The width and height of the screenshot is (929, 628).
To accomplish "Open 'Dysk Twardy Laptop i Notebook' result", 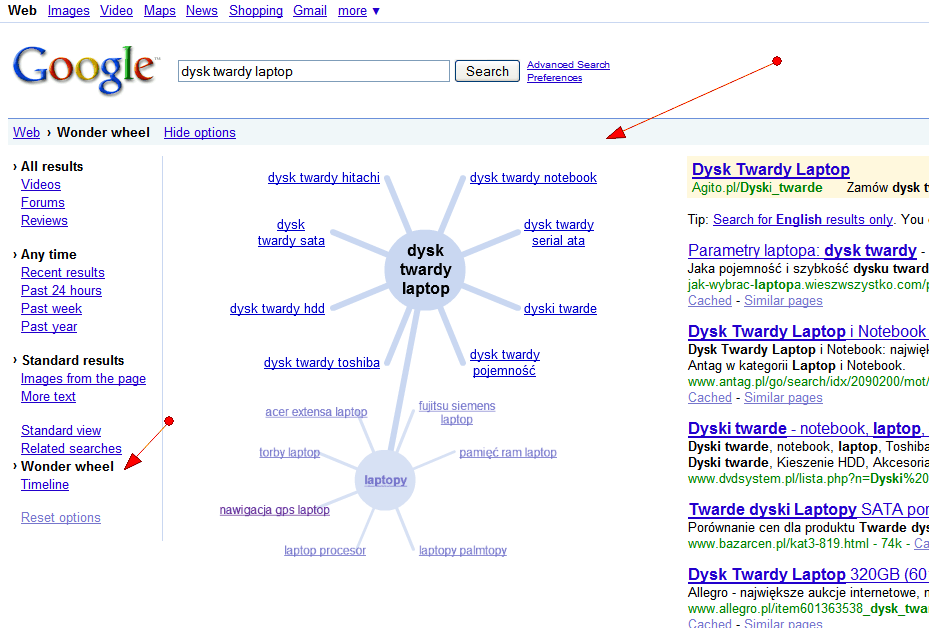I will click(x=806, y=331).
